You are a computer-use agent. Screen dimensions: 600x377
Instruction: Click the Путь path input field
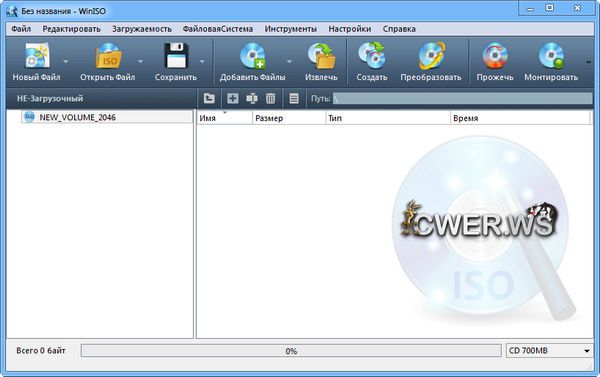(x=463, y=98)
